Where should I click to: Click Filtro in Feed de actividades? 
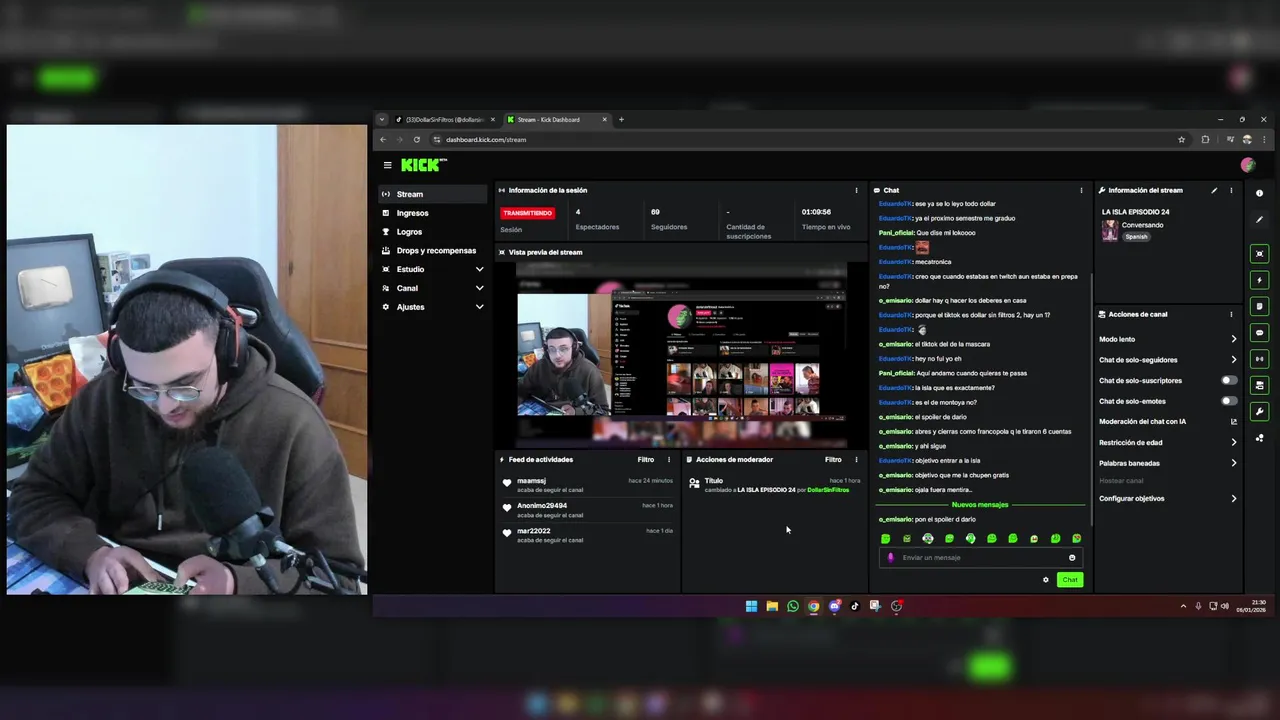tap(646, 460)
